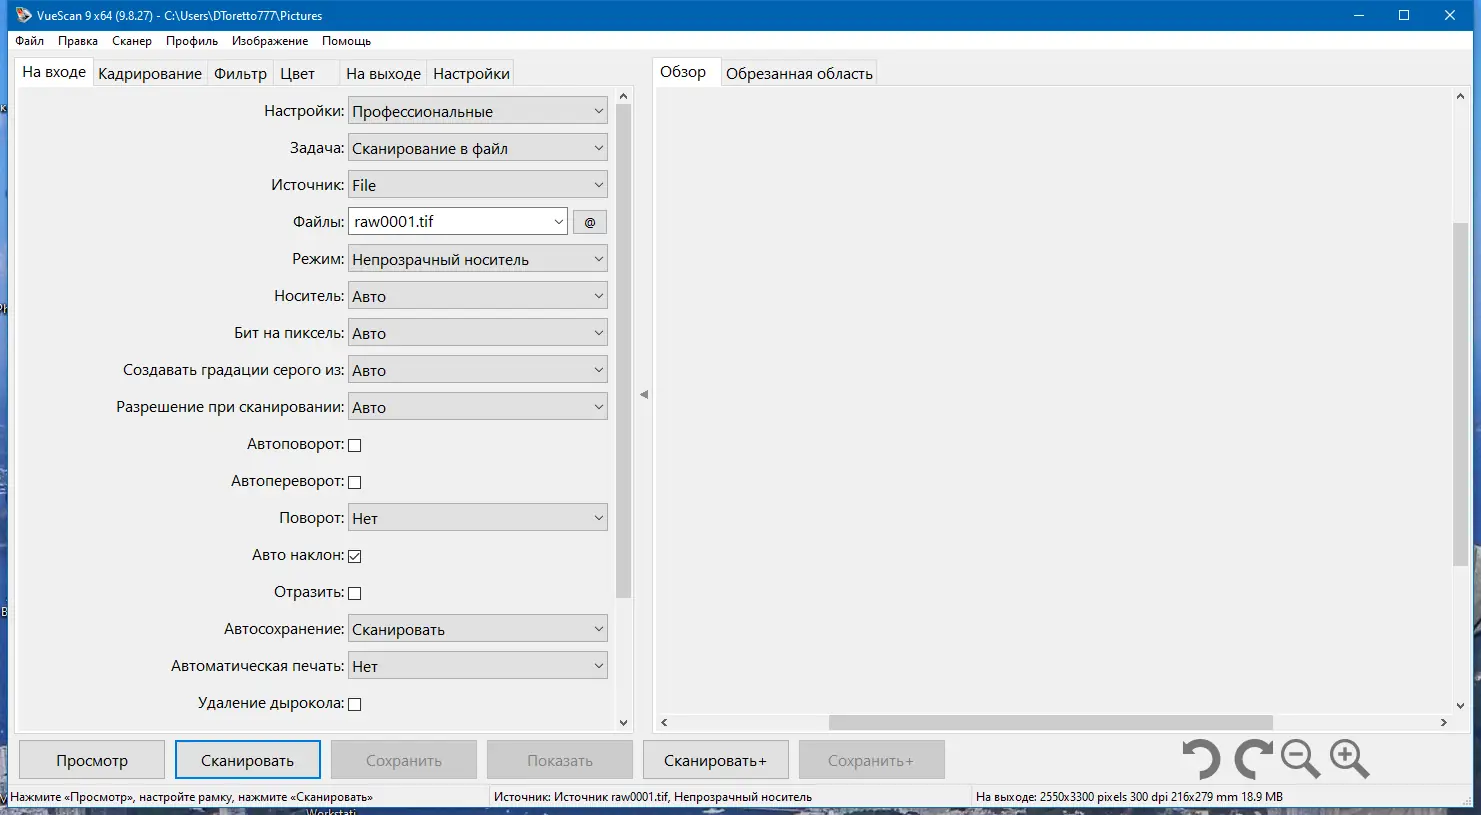The height and width of the screenshot is (815, 1481).
Task: Click the Показать button
Action: coord(560,760)
